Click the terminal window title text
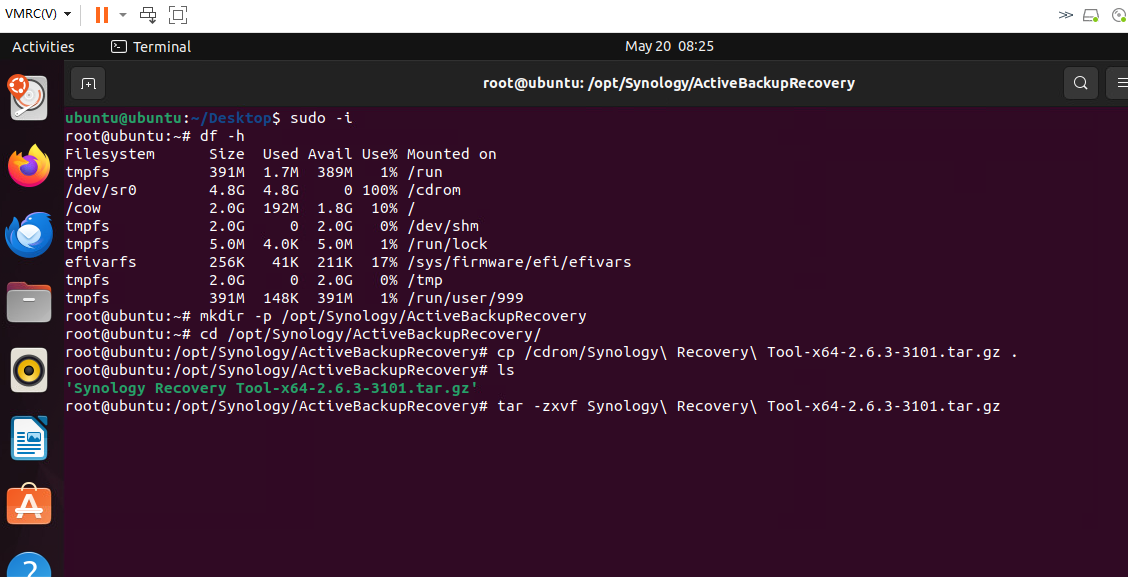This screenshot has width=1128, height=577. pyautogui.click(x=668, y=83)
